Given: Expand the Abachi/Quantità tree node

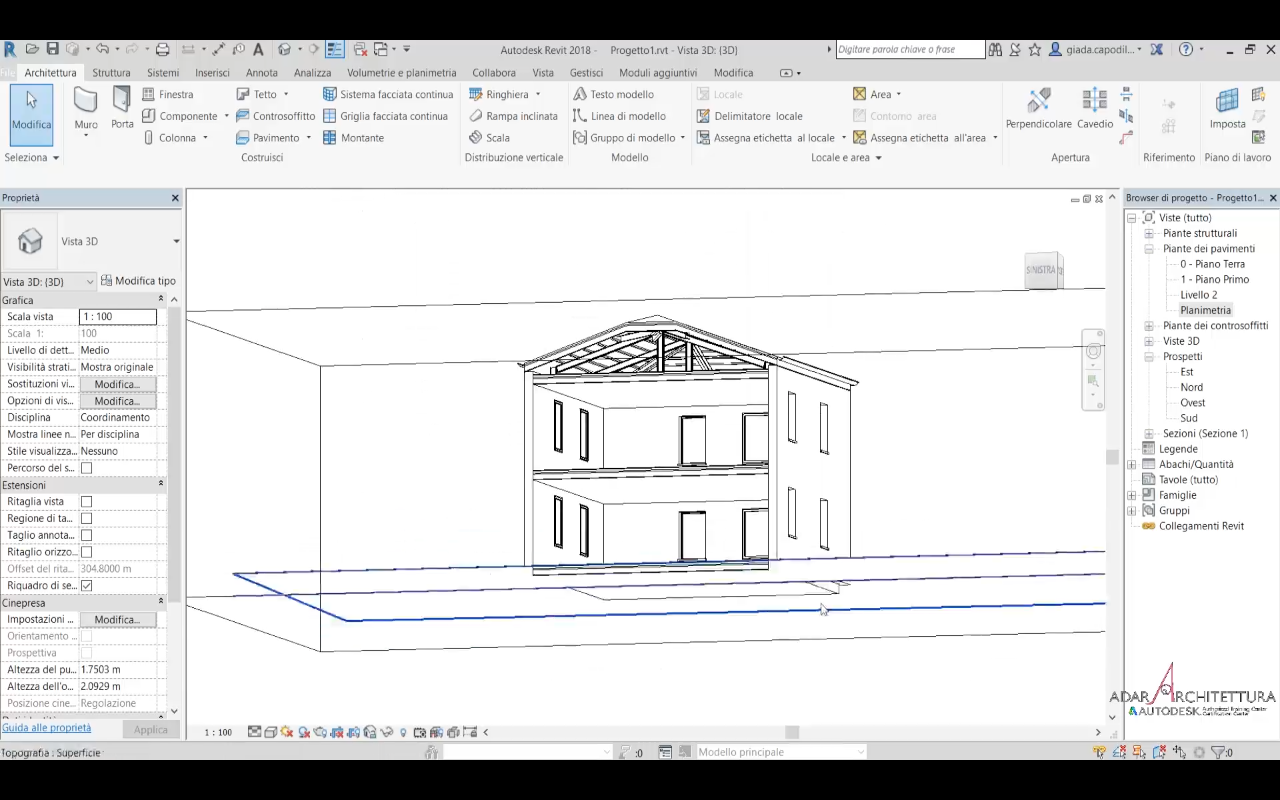Looking at the screenshot, I should coord(1132,464).
